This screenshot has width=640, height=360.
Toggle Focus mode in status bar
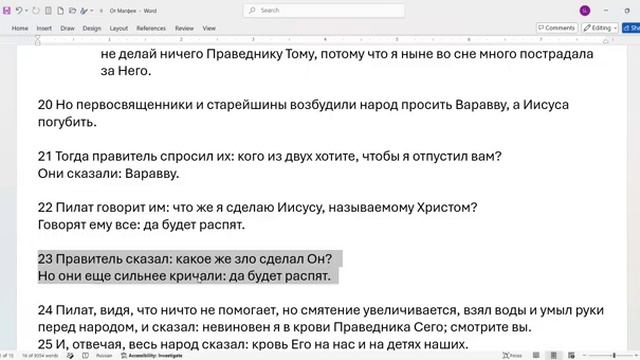coord(512,356)
